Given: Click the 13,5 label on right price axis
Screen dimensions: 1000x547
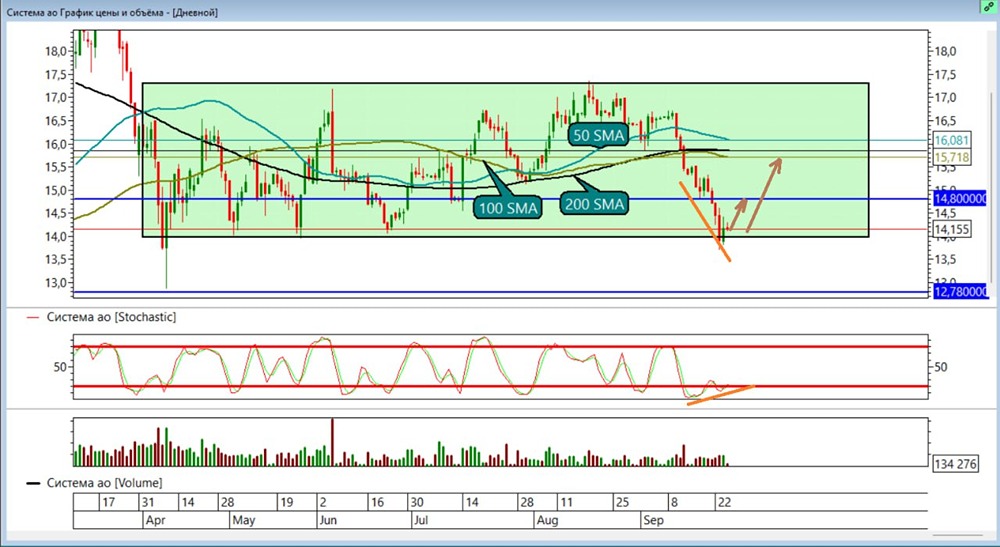Looking at the screenshot, I should pos(945,259).
